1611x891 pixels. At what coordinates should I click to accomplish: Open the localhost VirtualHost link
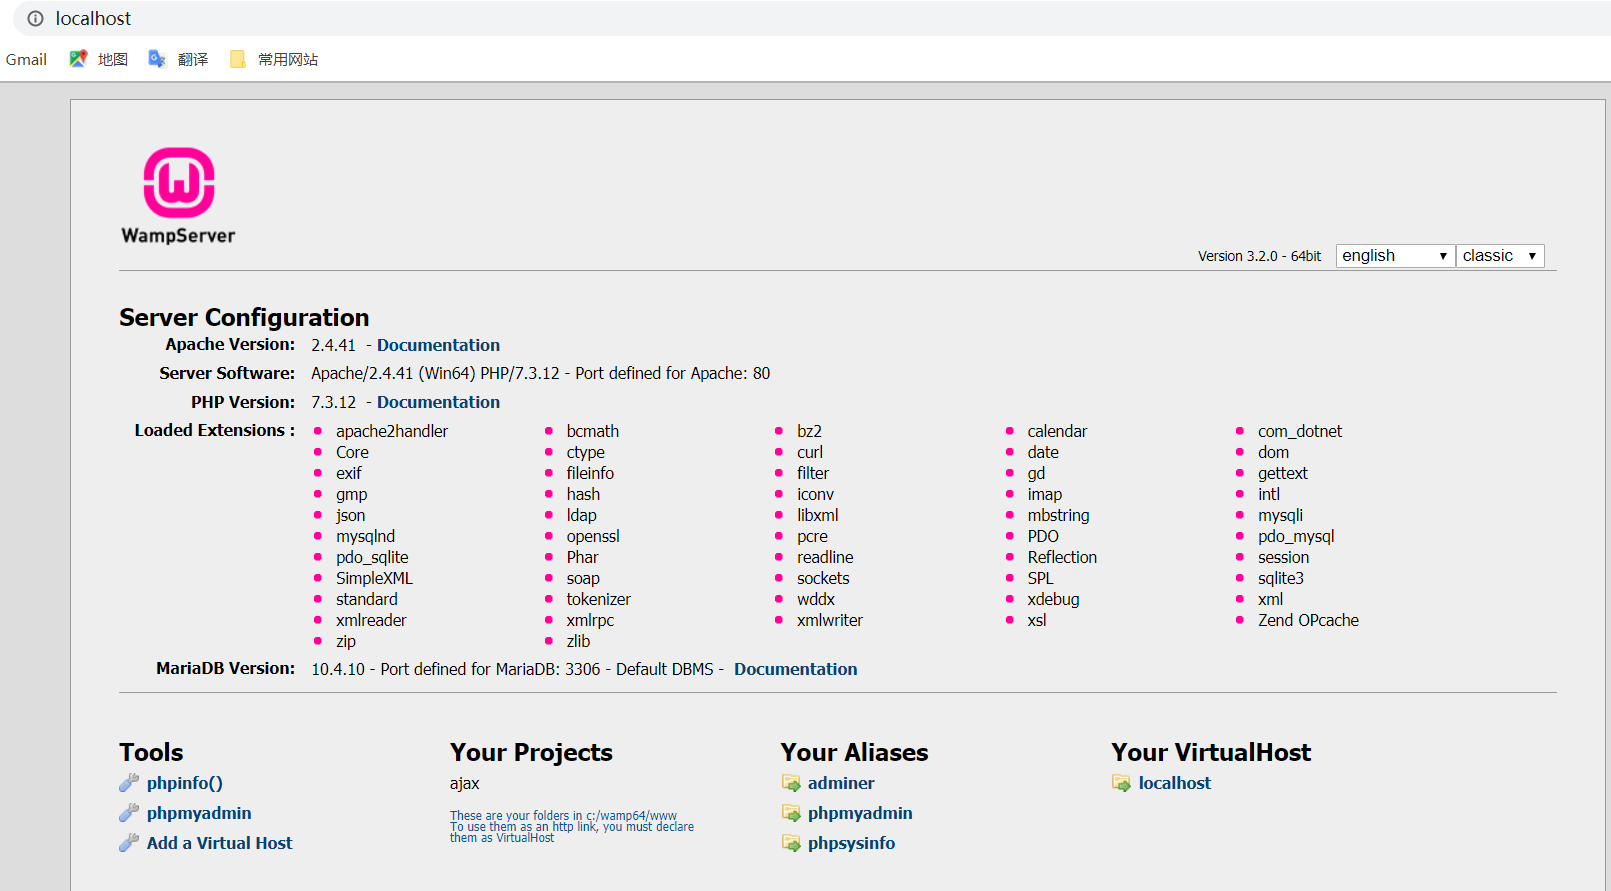(x=1175, y=783)
